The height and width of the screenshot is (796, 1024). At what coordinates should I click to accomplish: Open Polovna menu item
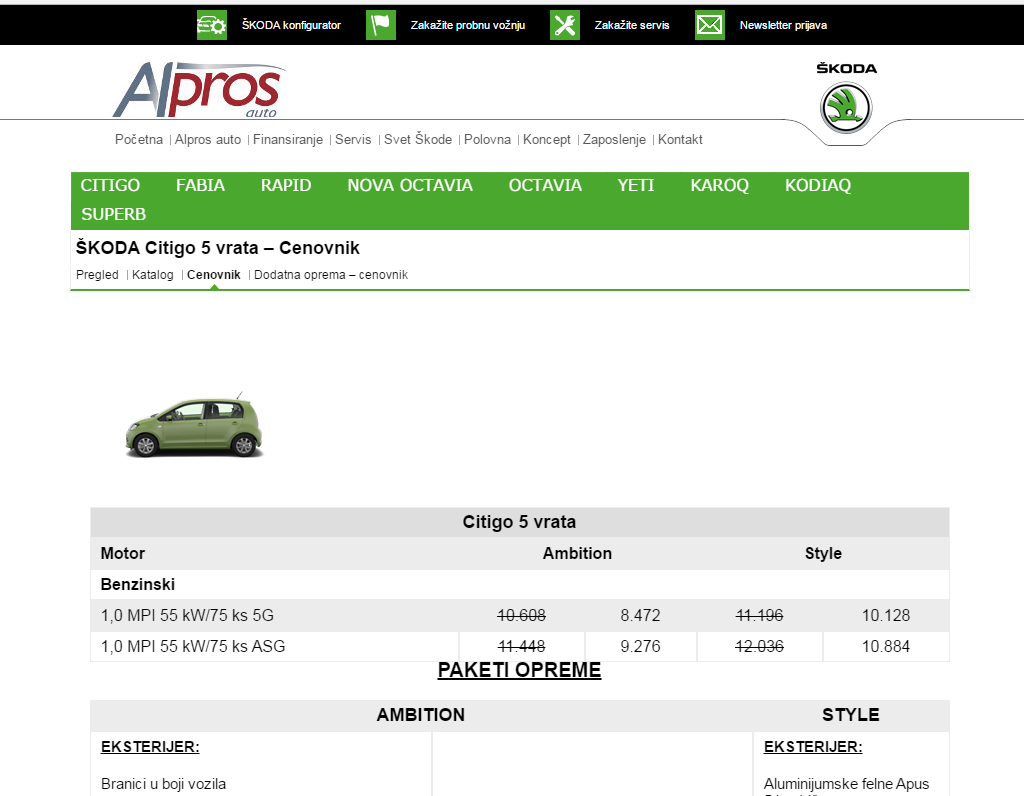point(487,139)
